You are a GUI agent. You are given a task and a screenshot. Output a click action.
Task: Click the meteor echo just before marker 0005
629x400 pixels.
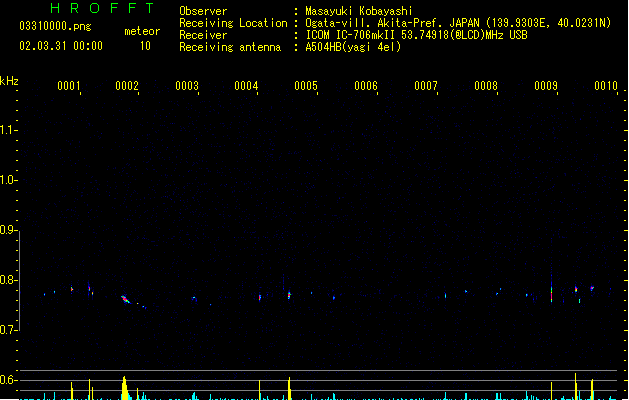[289, 295]
